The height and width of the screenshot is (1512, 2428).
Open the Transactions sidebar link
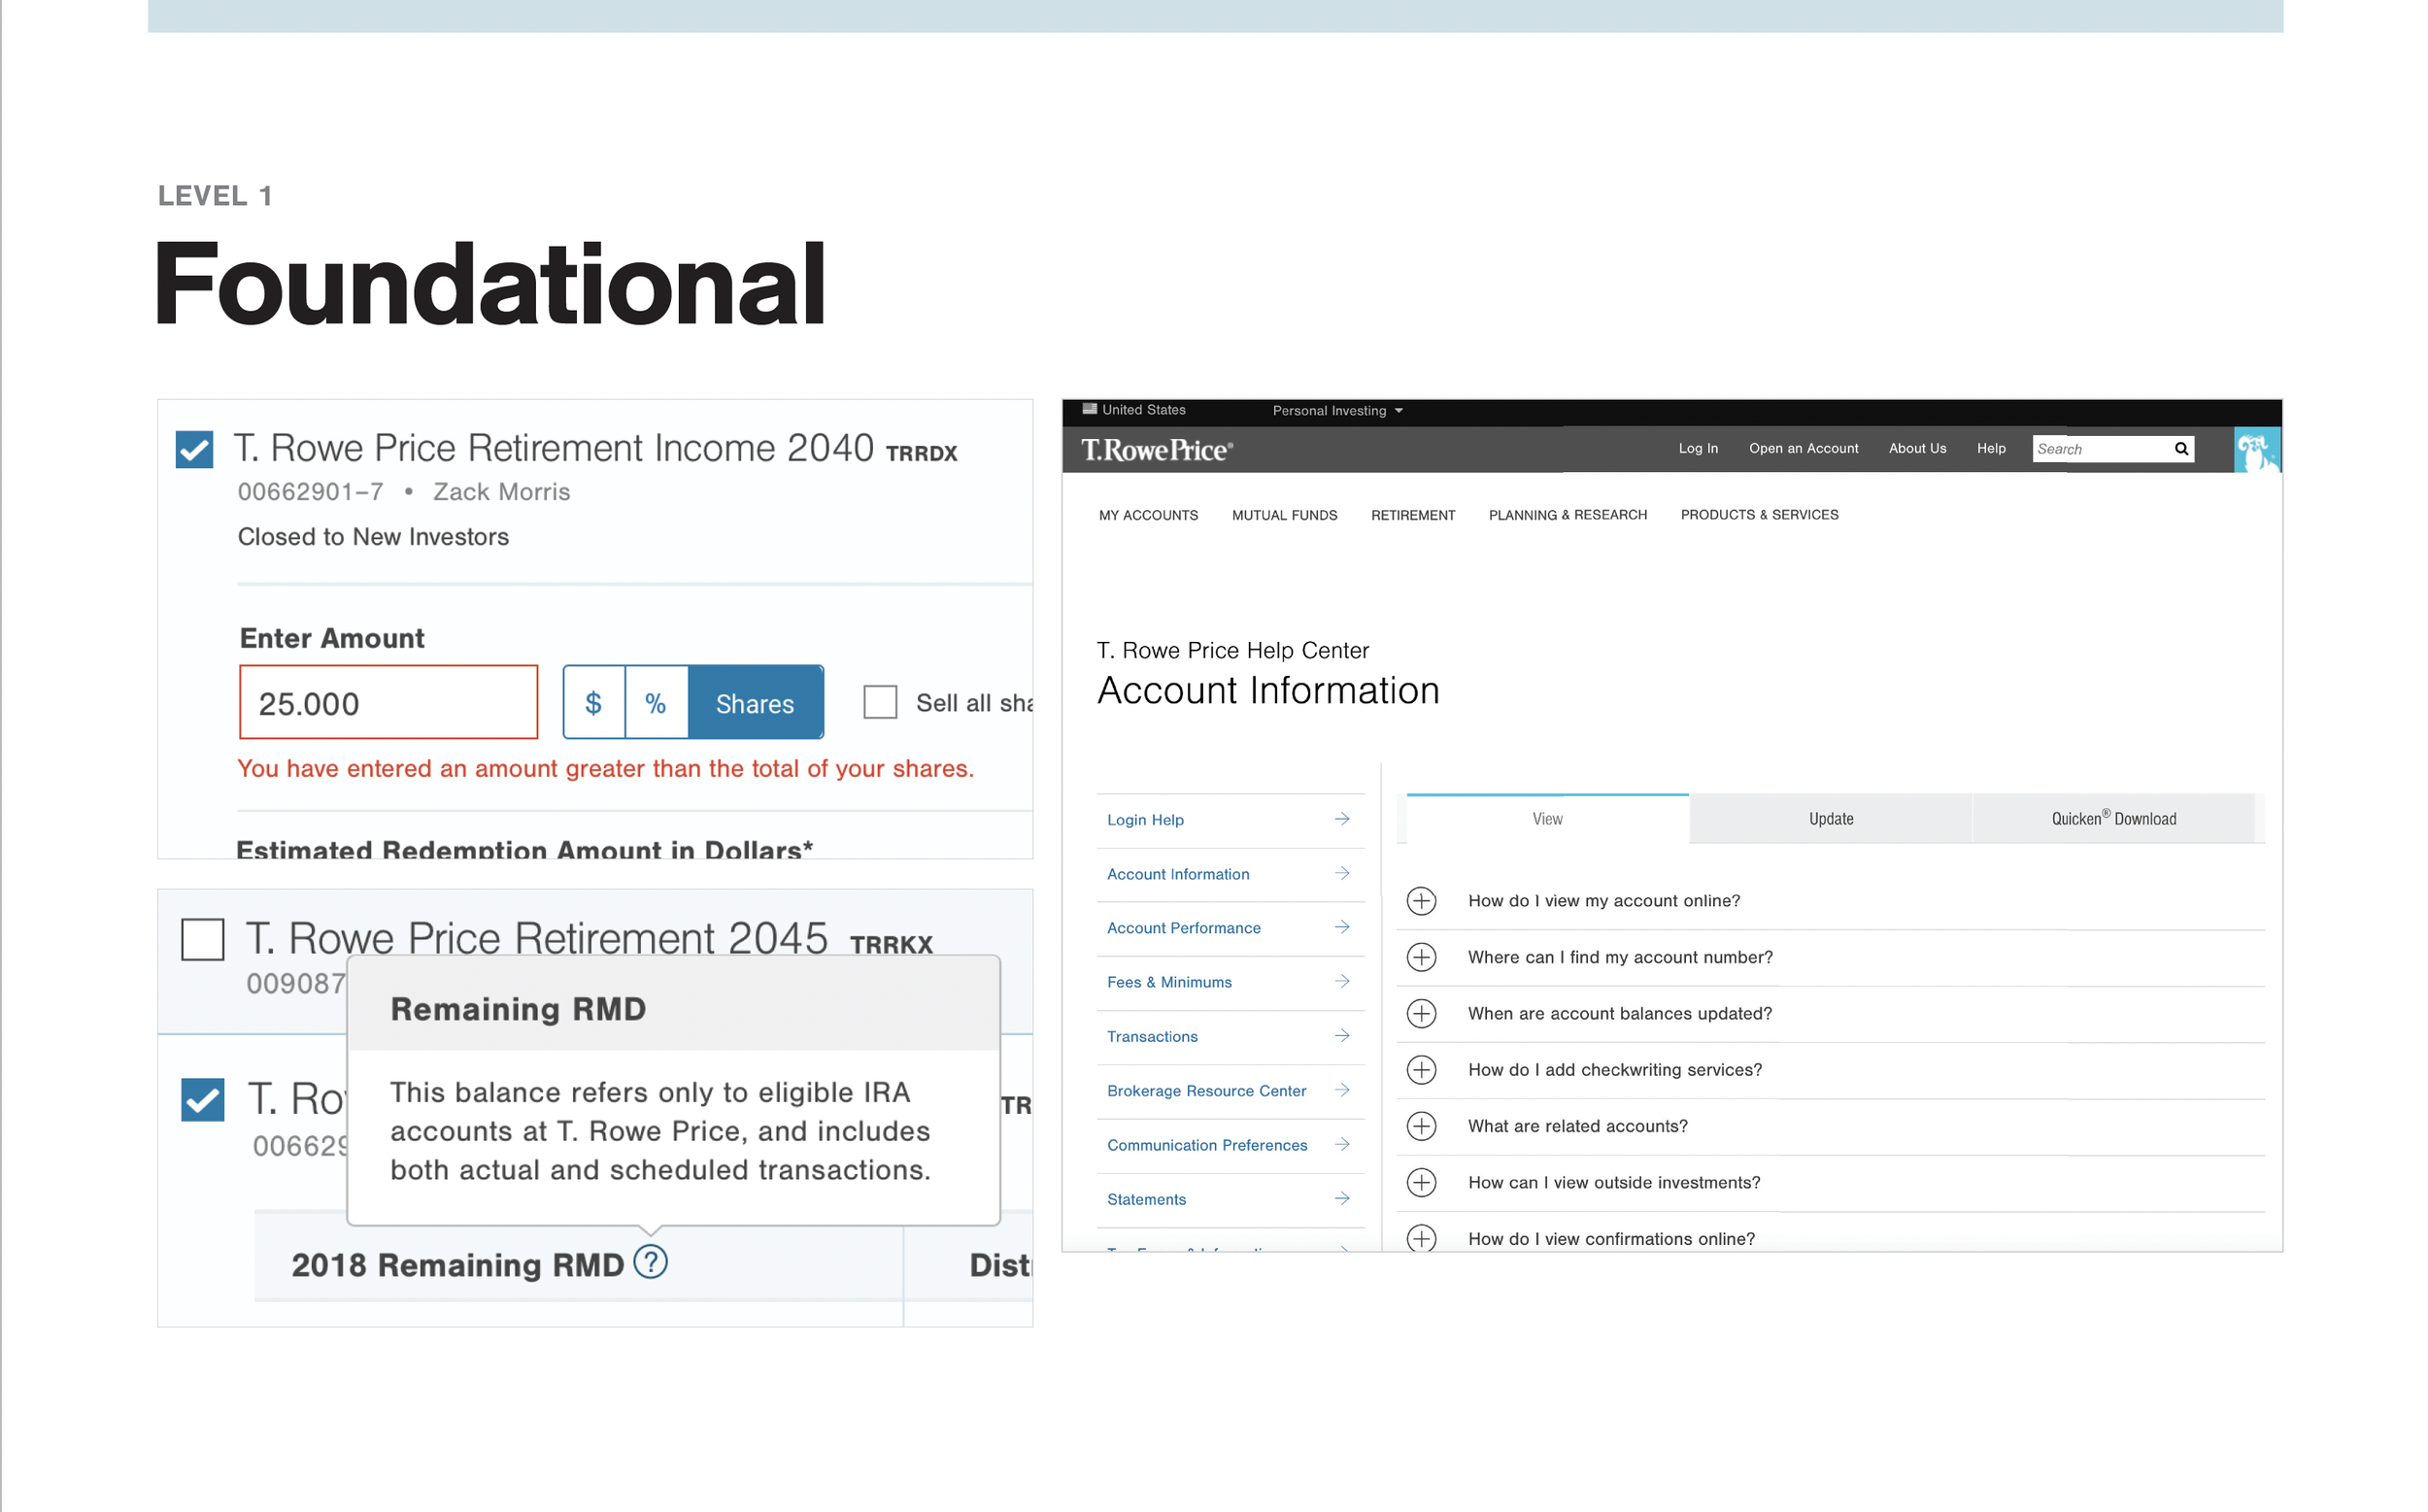pyautogui.click(x=1152, y=1036)
